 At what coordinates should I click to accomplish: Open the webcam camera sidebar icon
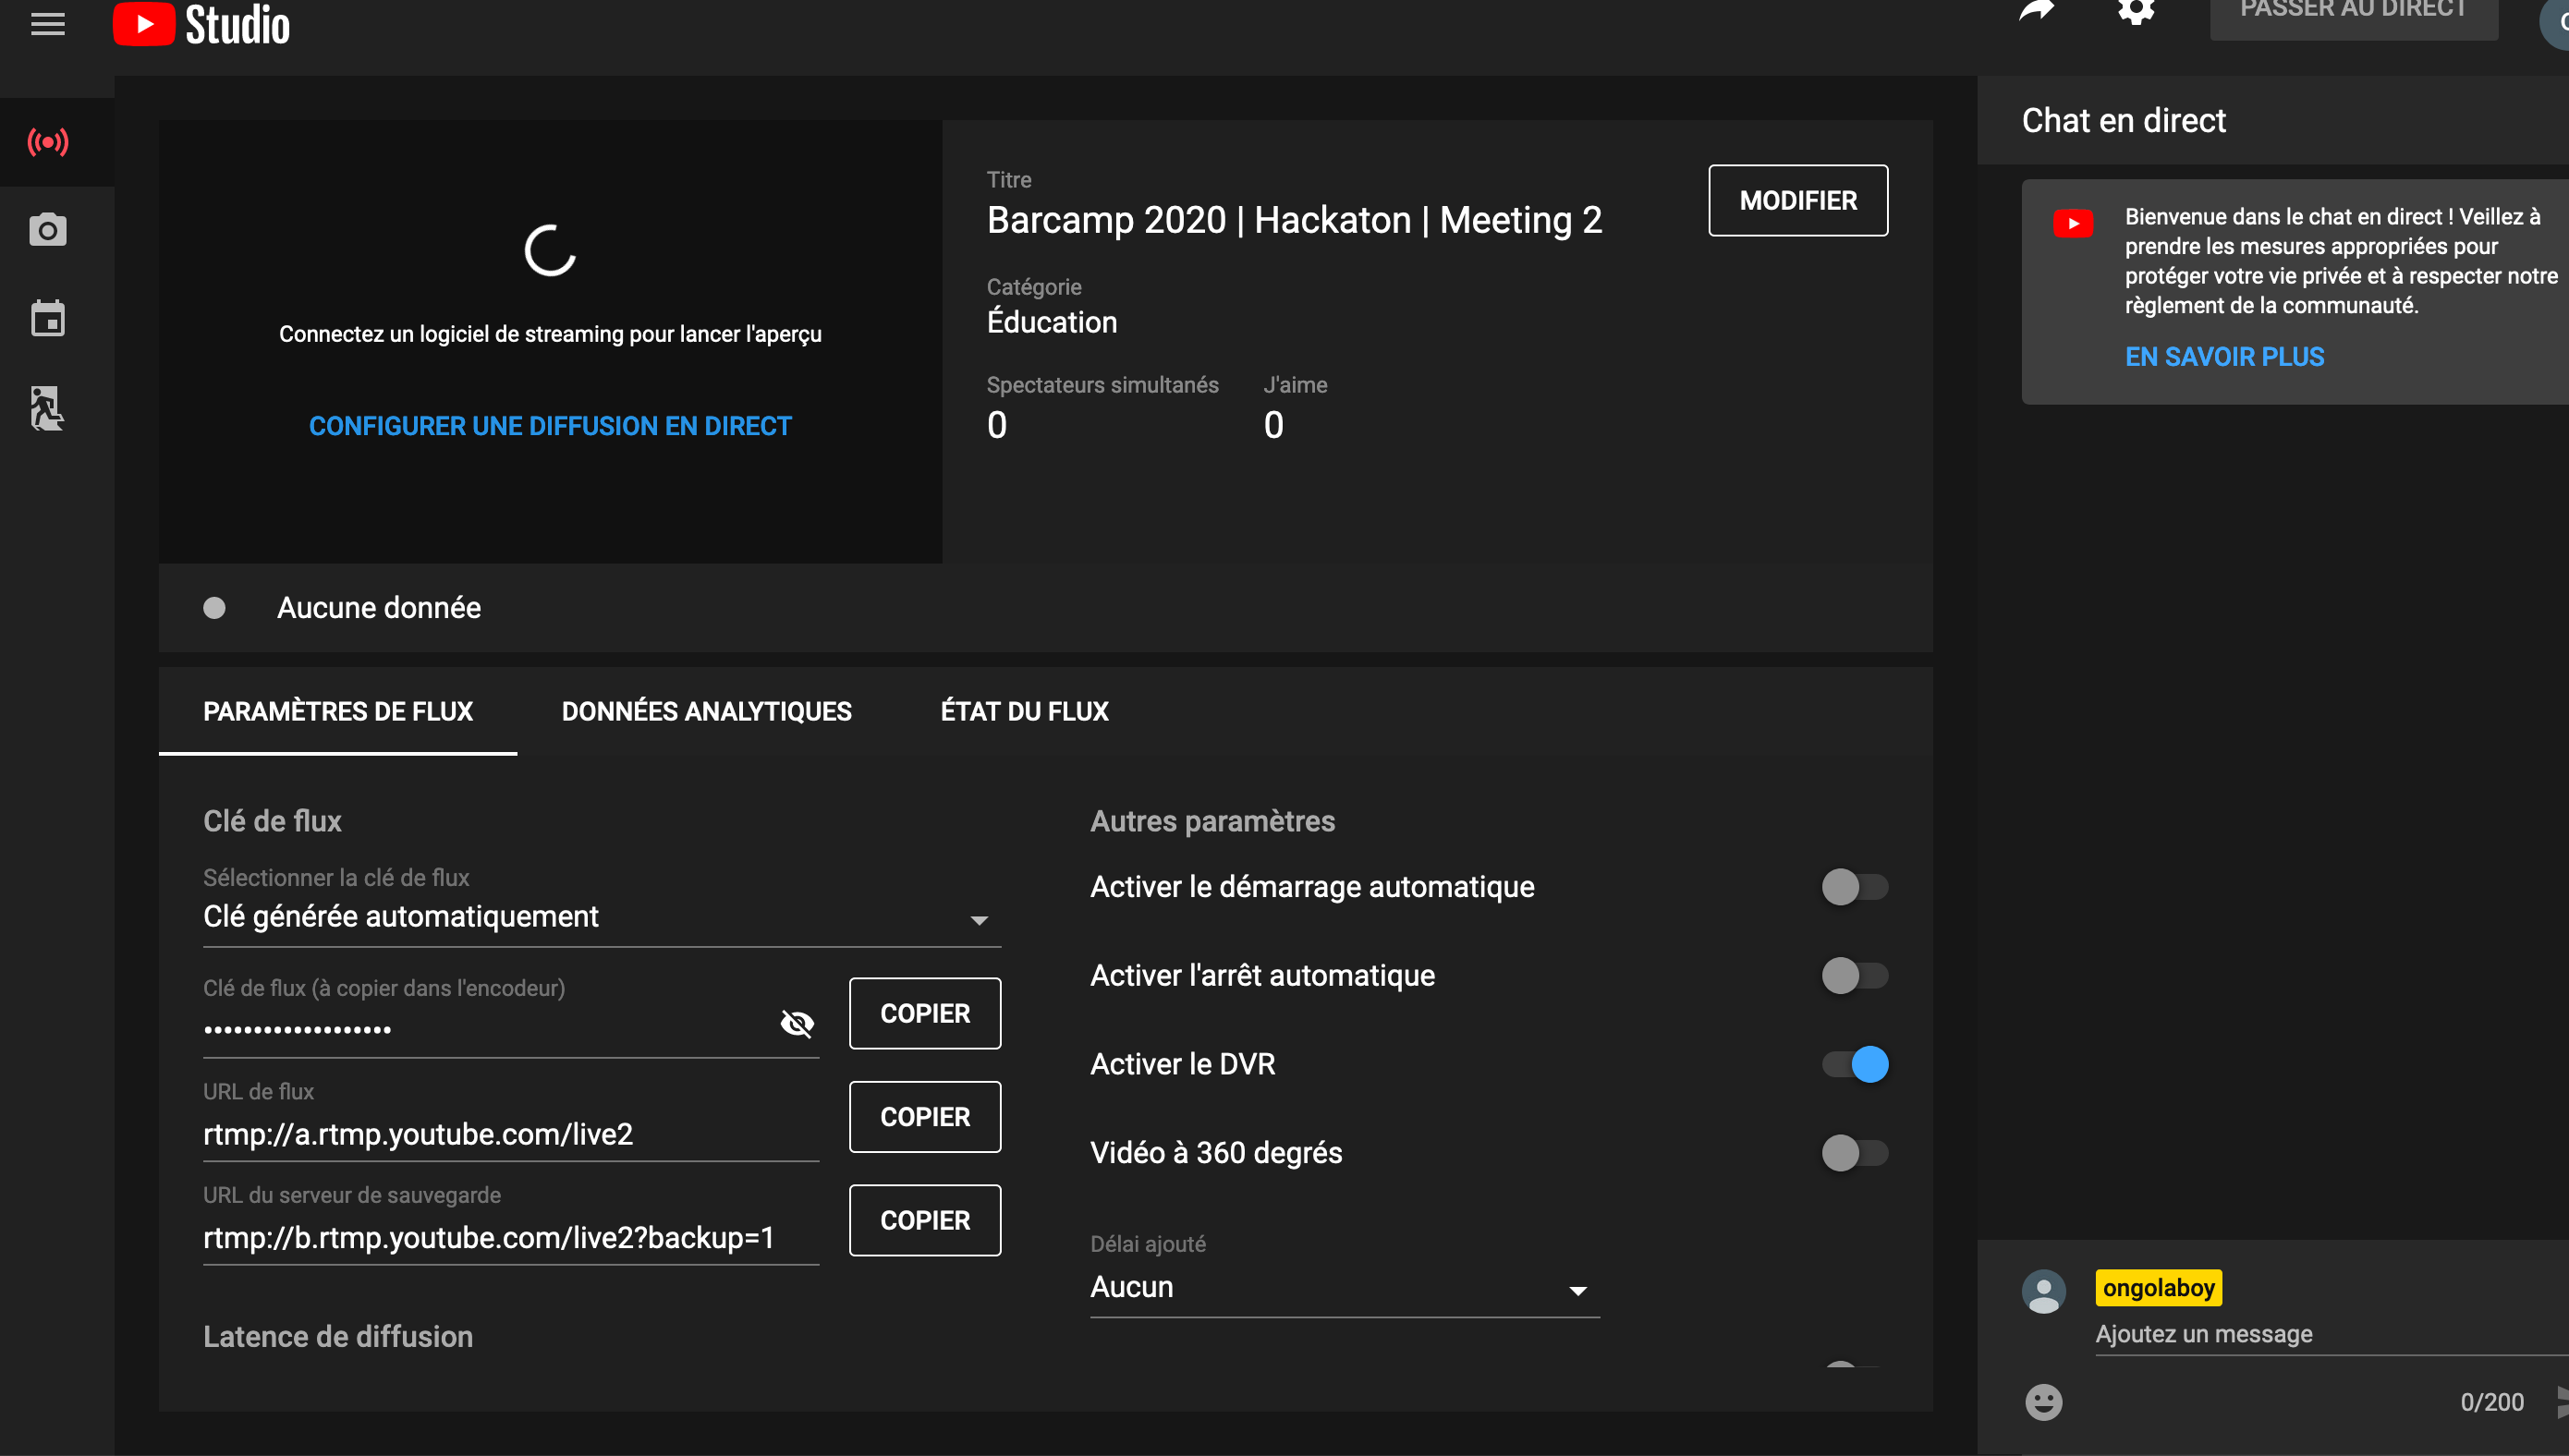[x=48, y=230]
